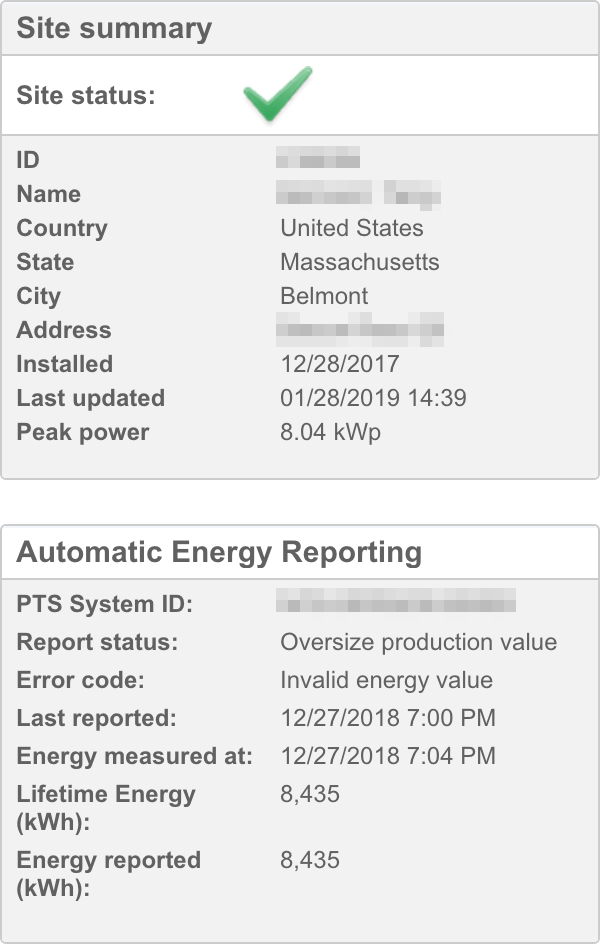The image size is (600, 944).
Task: Click the 12/27/2018 7:04 PM measured time
Action: pos(388,756)
